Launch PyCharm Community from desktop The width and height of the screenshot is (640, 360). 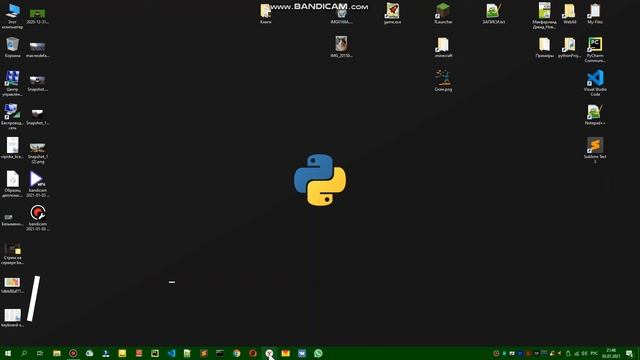(x=595, y=50)
